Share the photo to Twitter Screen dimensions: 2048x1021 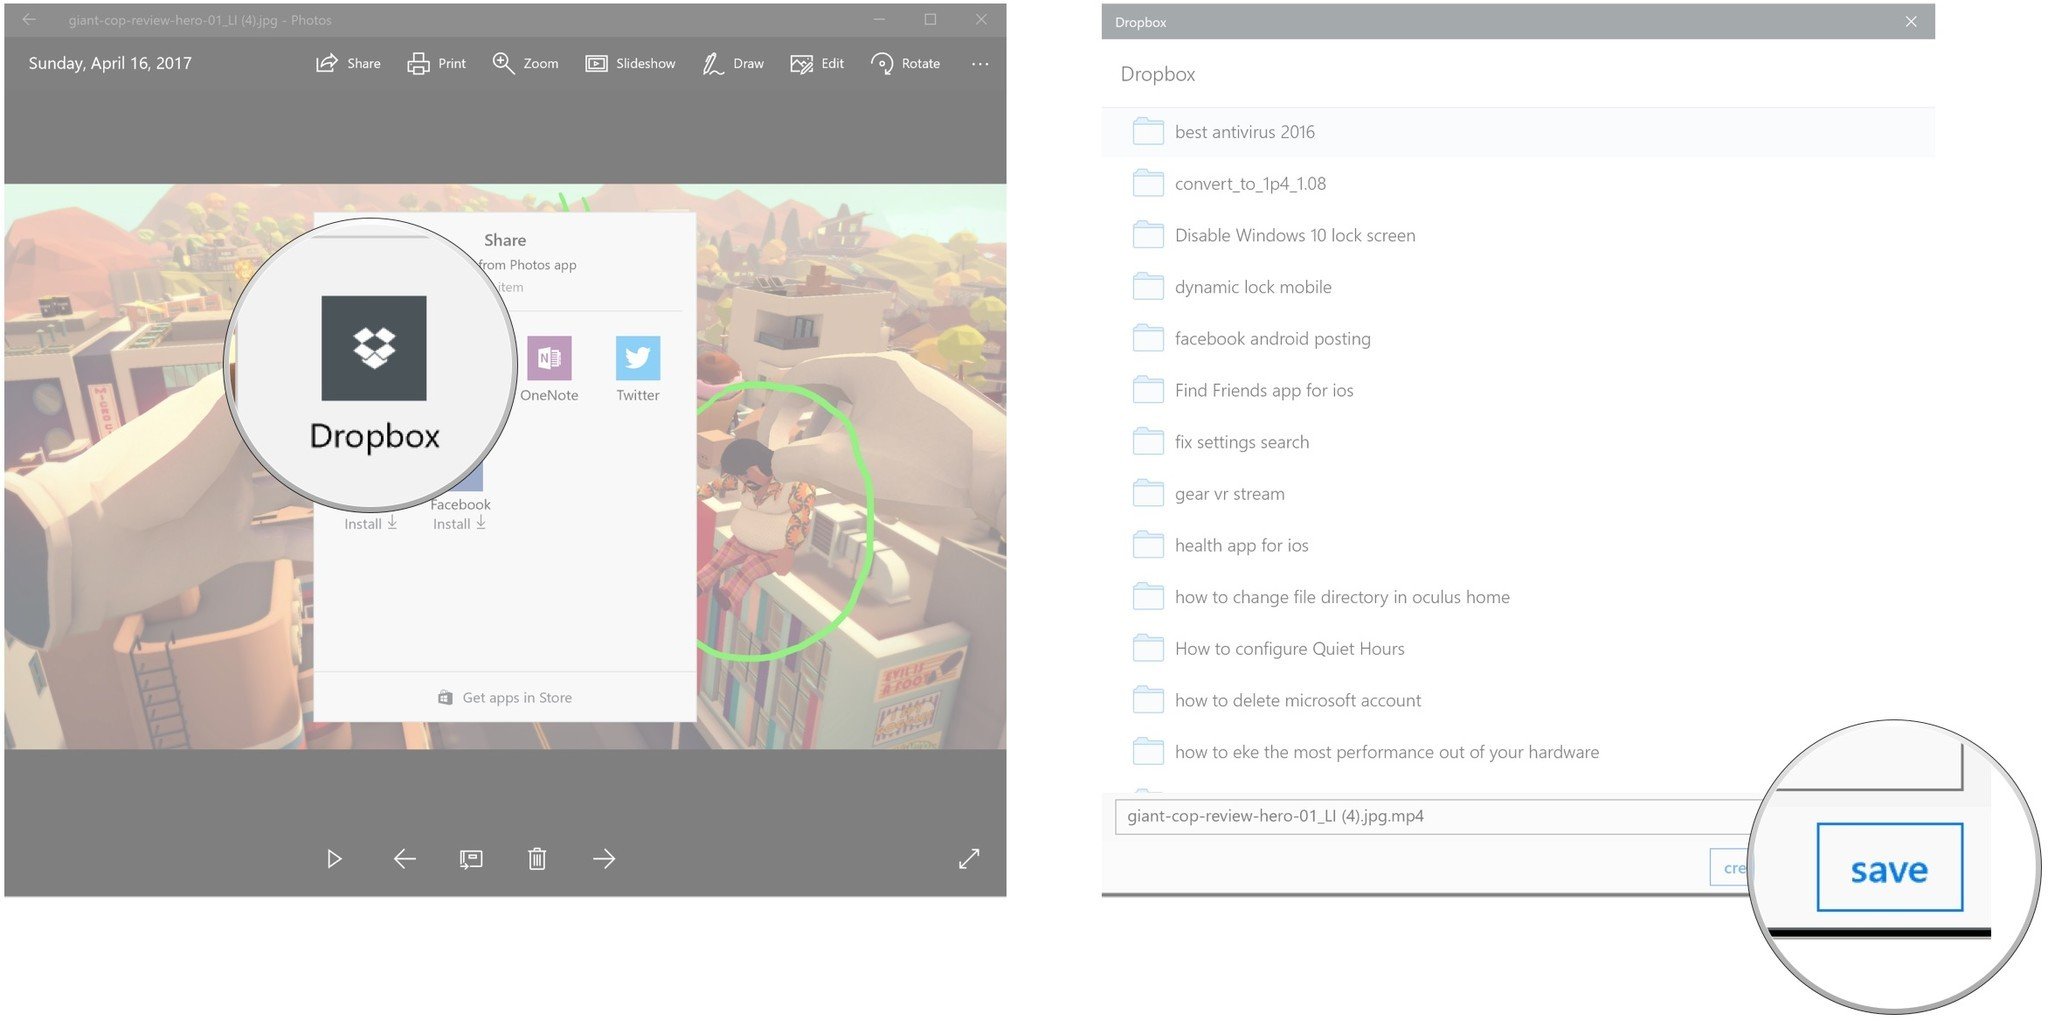[x=638, y=369]
